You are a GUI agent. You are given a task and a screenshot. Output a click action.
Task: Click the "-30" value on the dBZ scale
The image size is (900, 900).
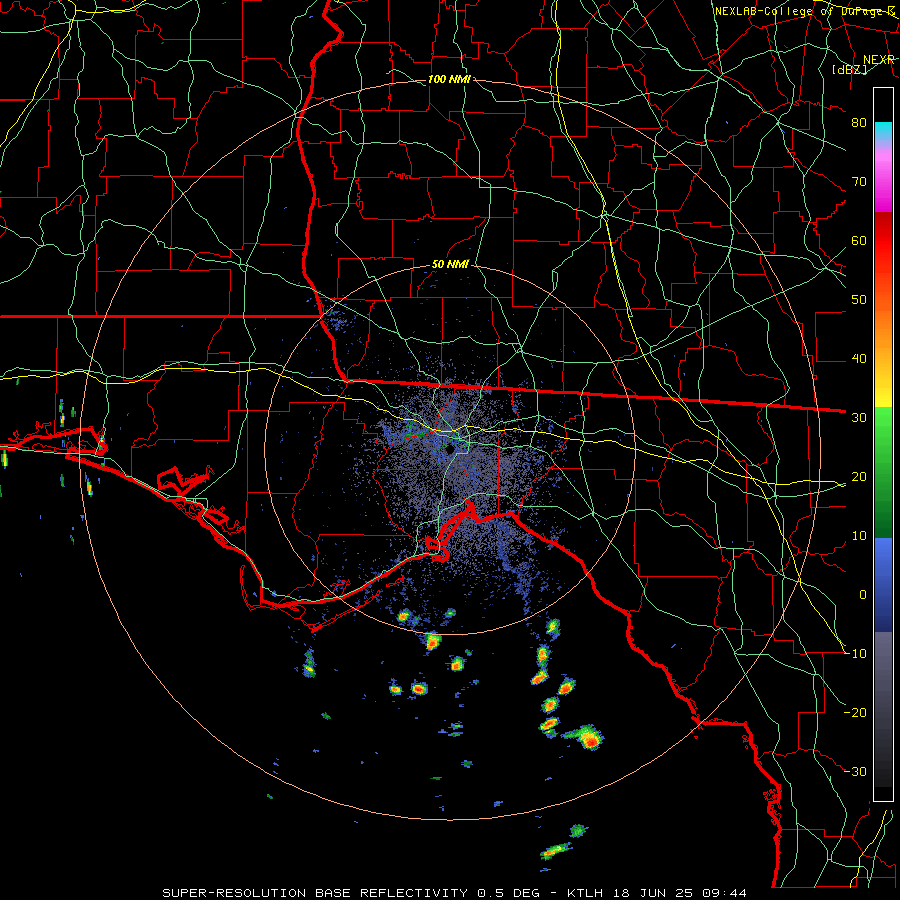pos(855,772)
